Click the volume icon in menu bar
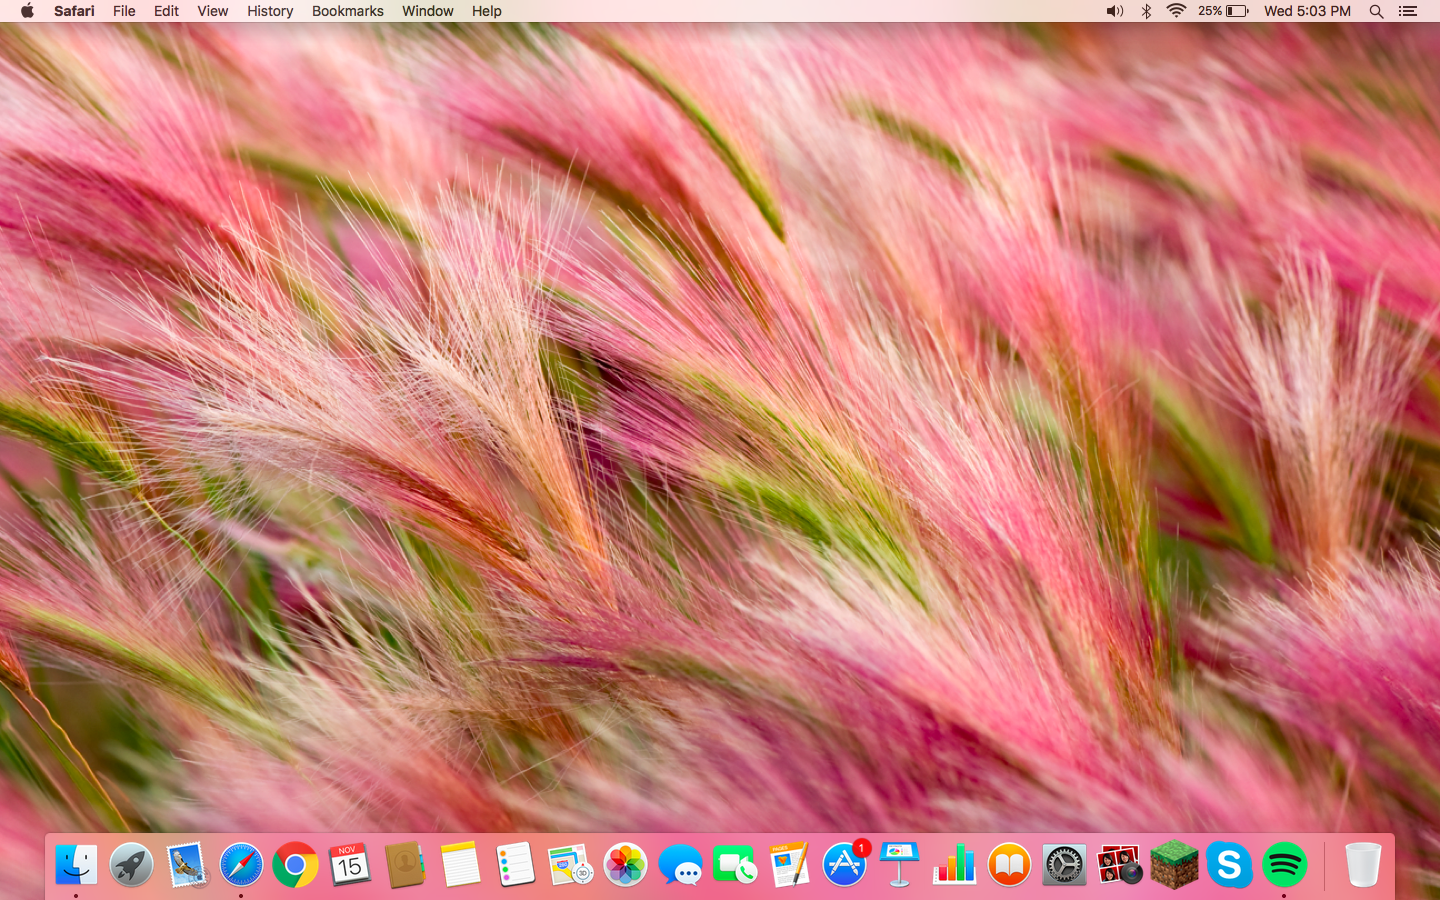The image size is (1440, 900). (x=1115, y=11)
